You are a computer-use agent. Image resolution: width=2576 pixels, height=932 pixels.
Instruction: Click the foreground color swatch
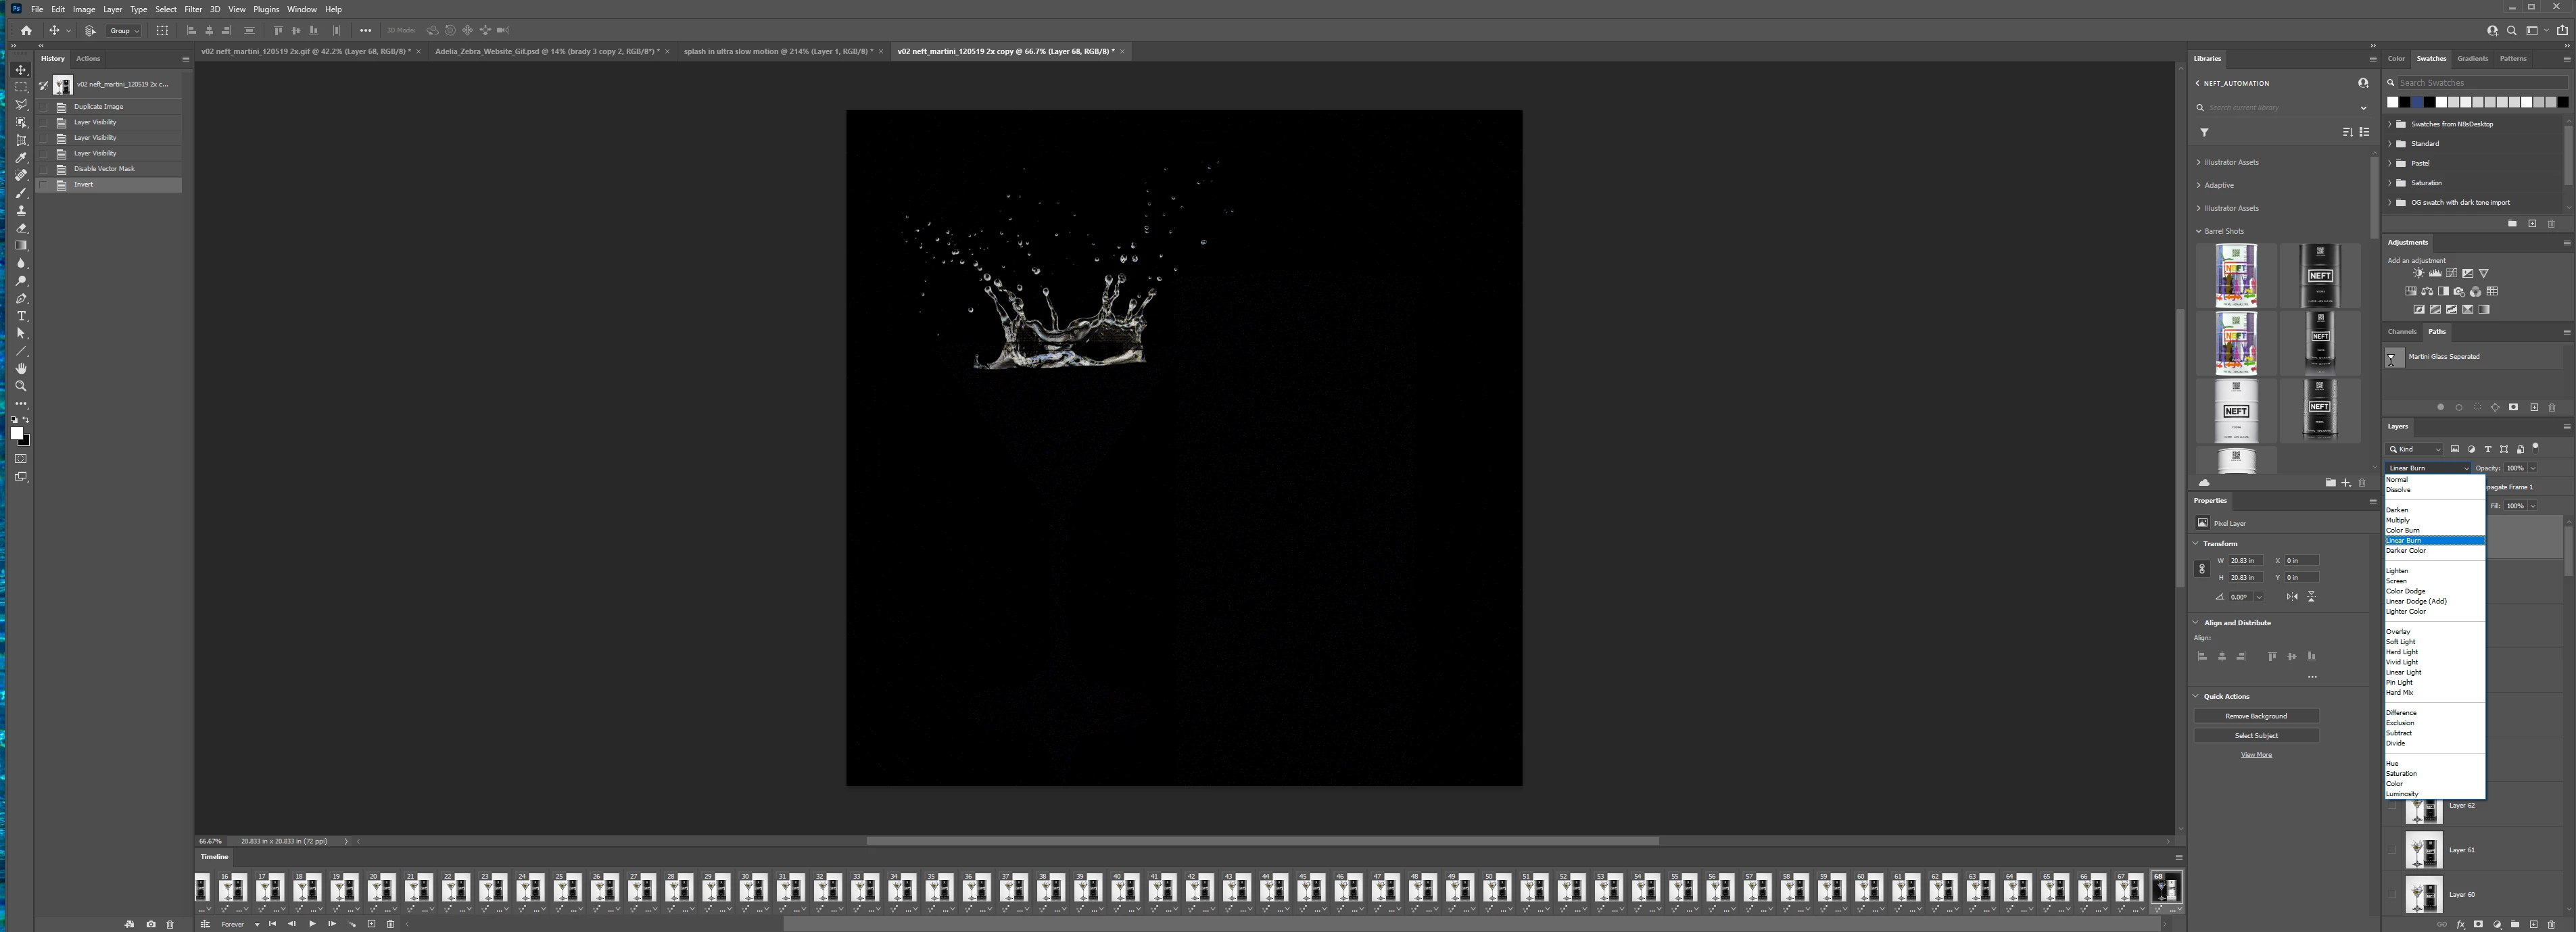pos(16,433)
